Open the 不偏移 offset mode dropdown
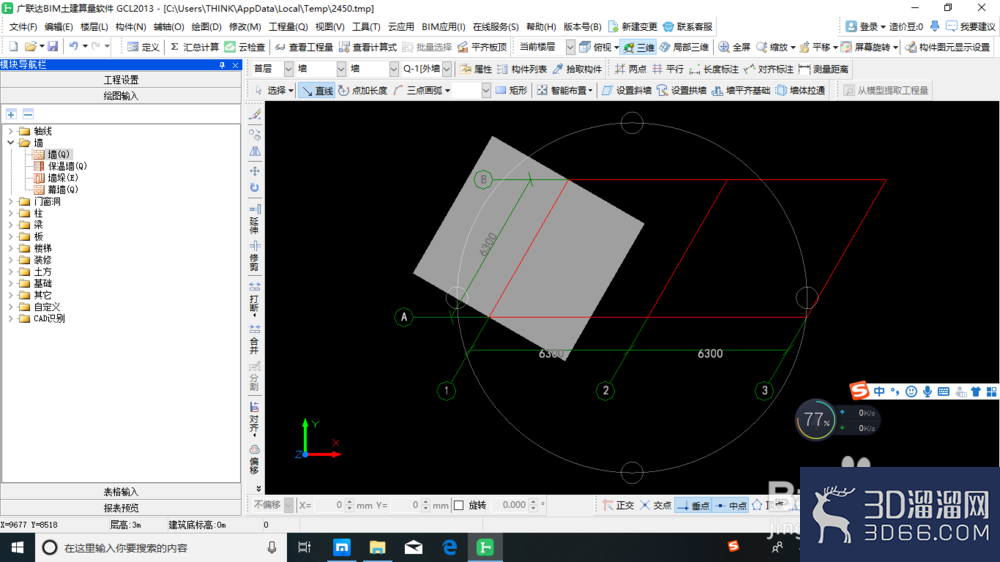Screen dimensions: 1000x562 288,505
